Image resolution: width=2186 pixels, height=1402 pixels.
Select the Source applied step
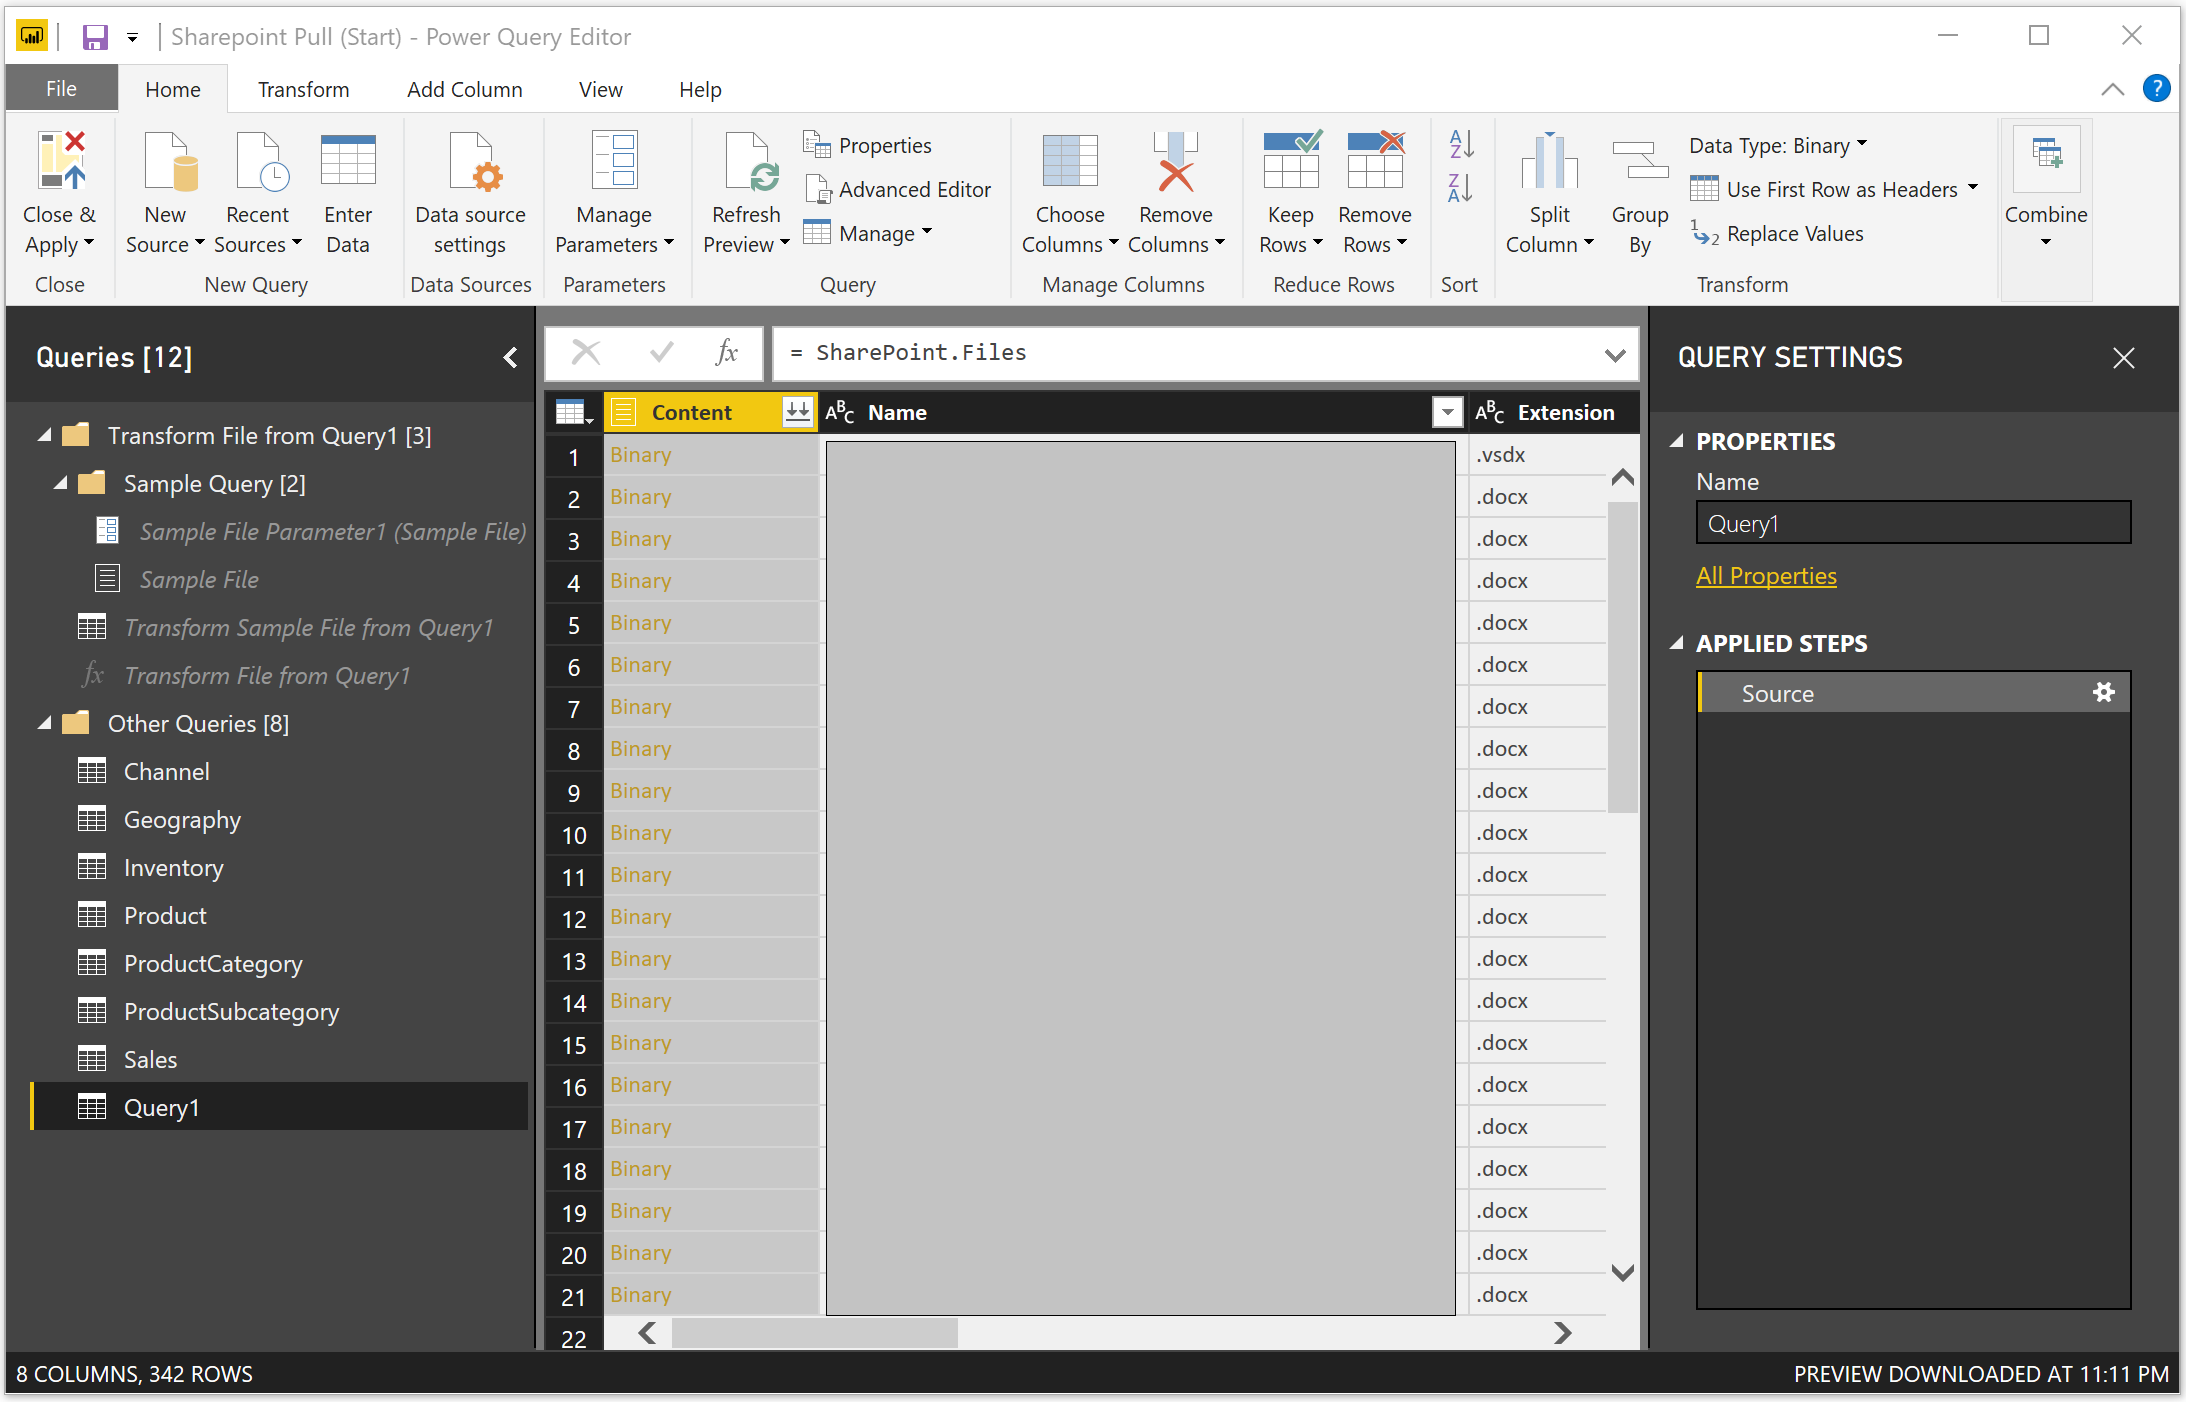coord(1914,693)
